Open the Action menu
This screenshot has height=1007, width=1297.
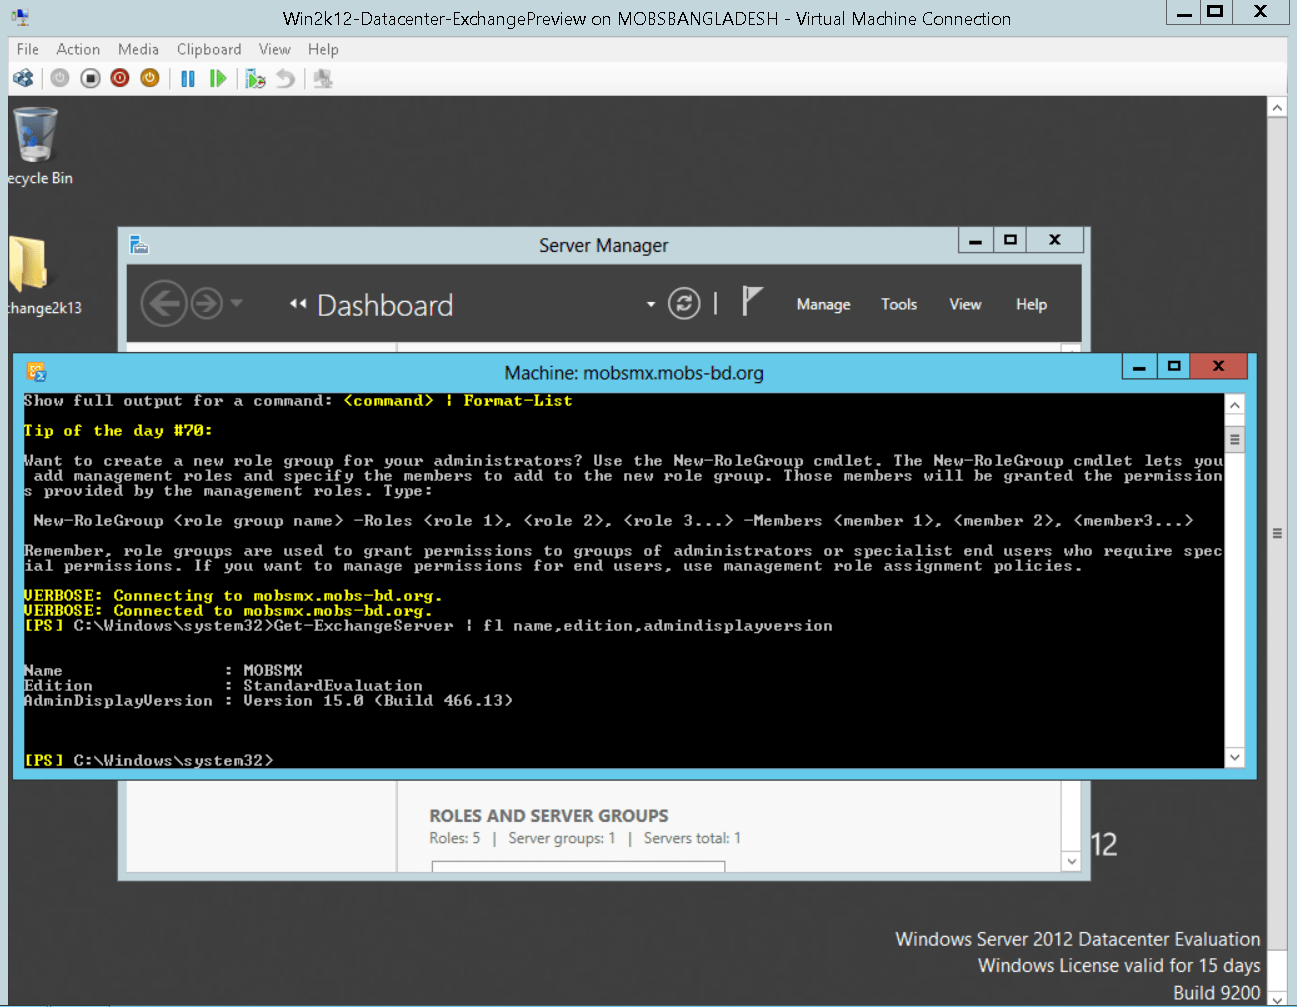pyautogui.click(x=78, y=49)
